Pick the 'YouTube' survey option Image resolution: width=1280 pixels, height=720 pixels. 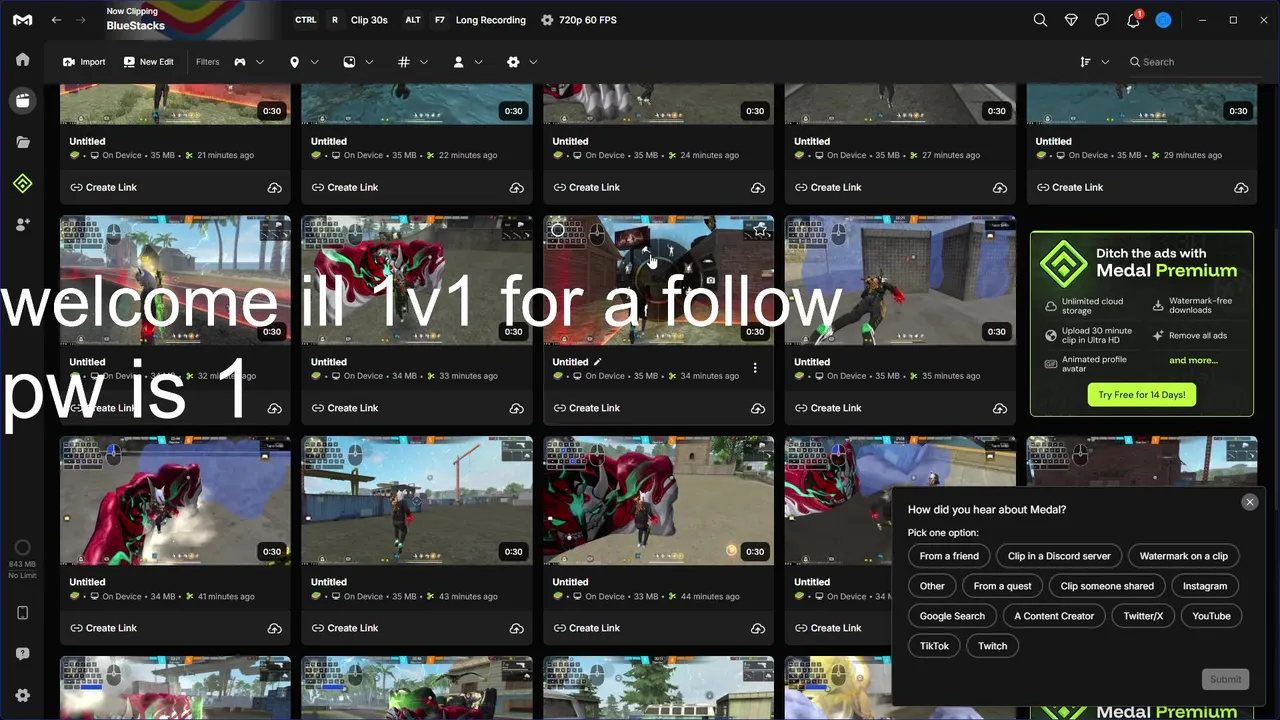(x=1211, y=616)
